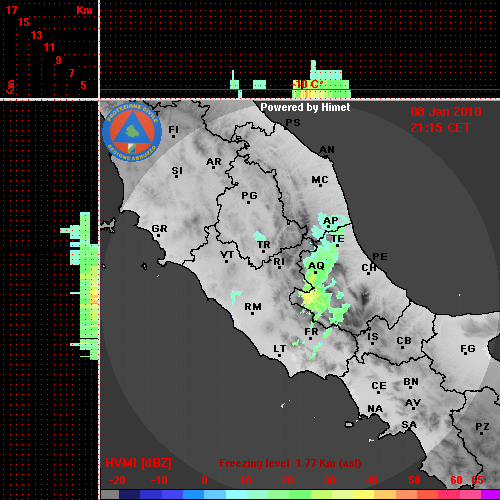
Task: Click the AV city label
Action: [x=413, y=403]
